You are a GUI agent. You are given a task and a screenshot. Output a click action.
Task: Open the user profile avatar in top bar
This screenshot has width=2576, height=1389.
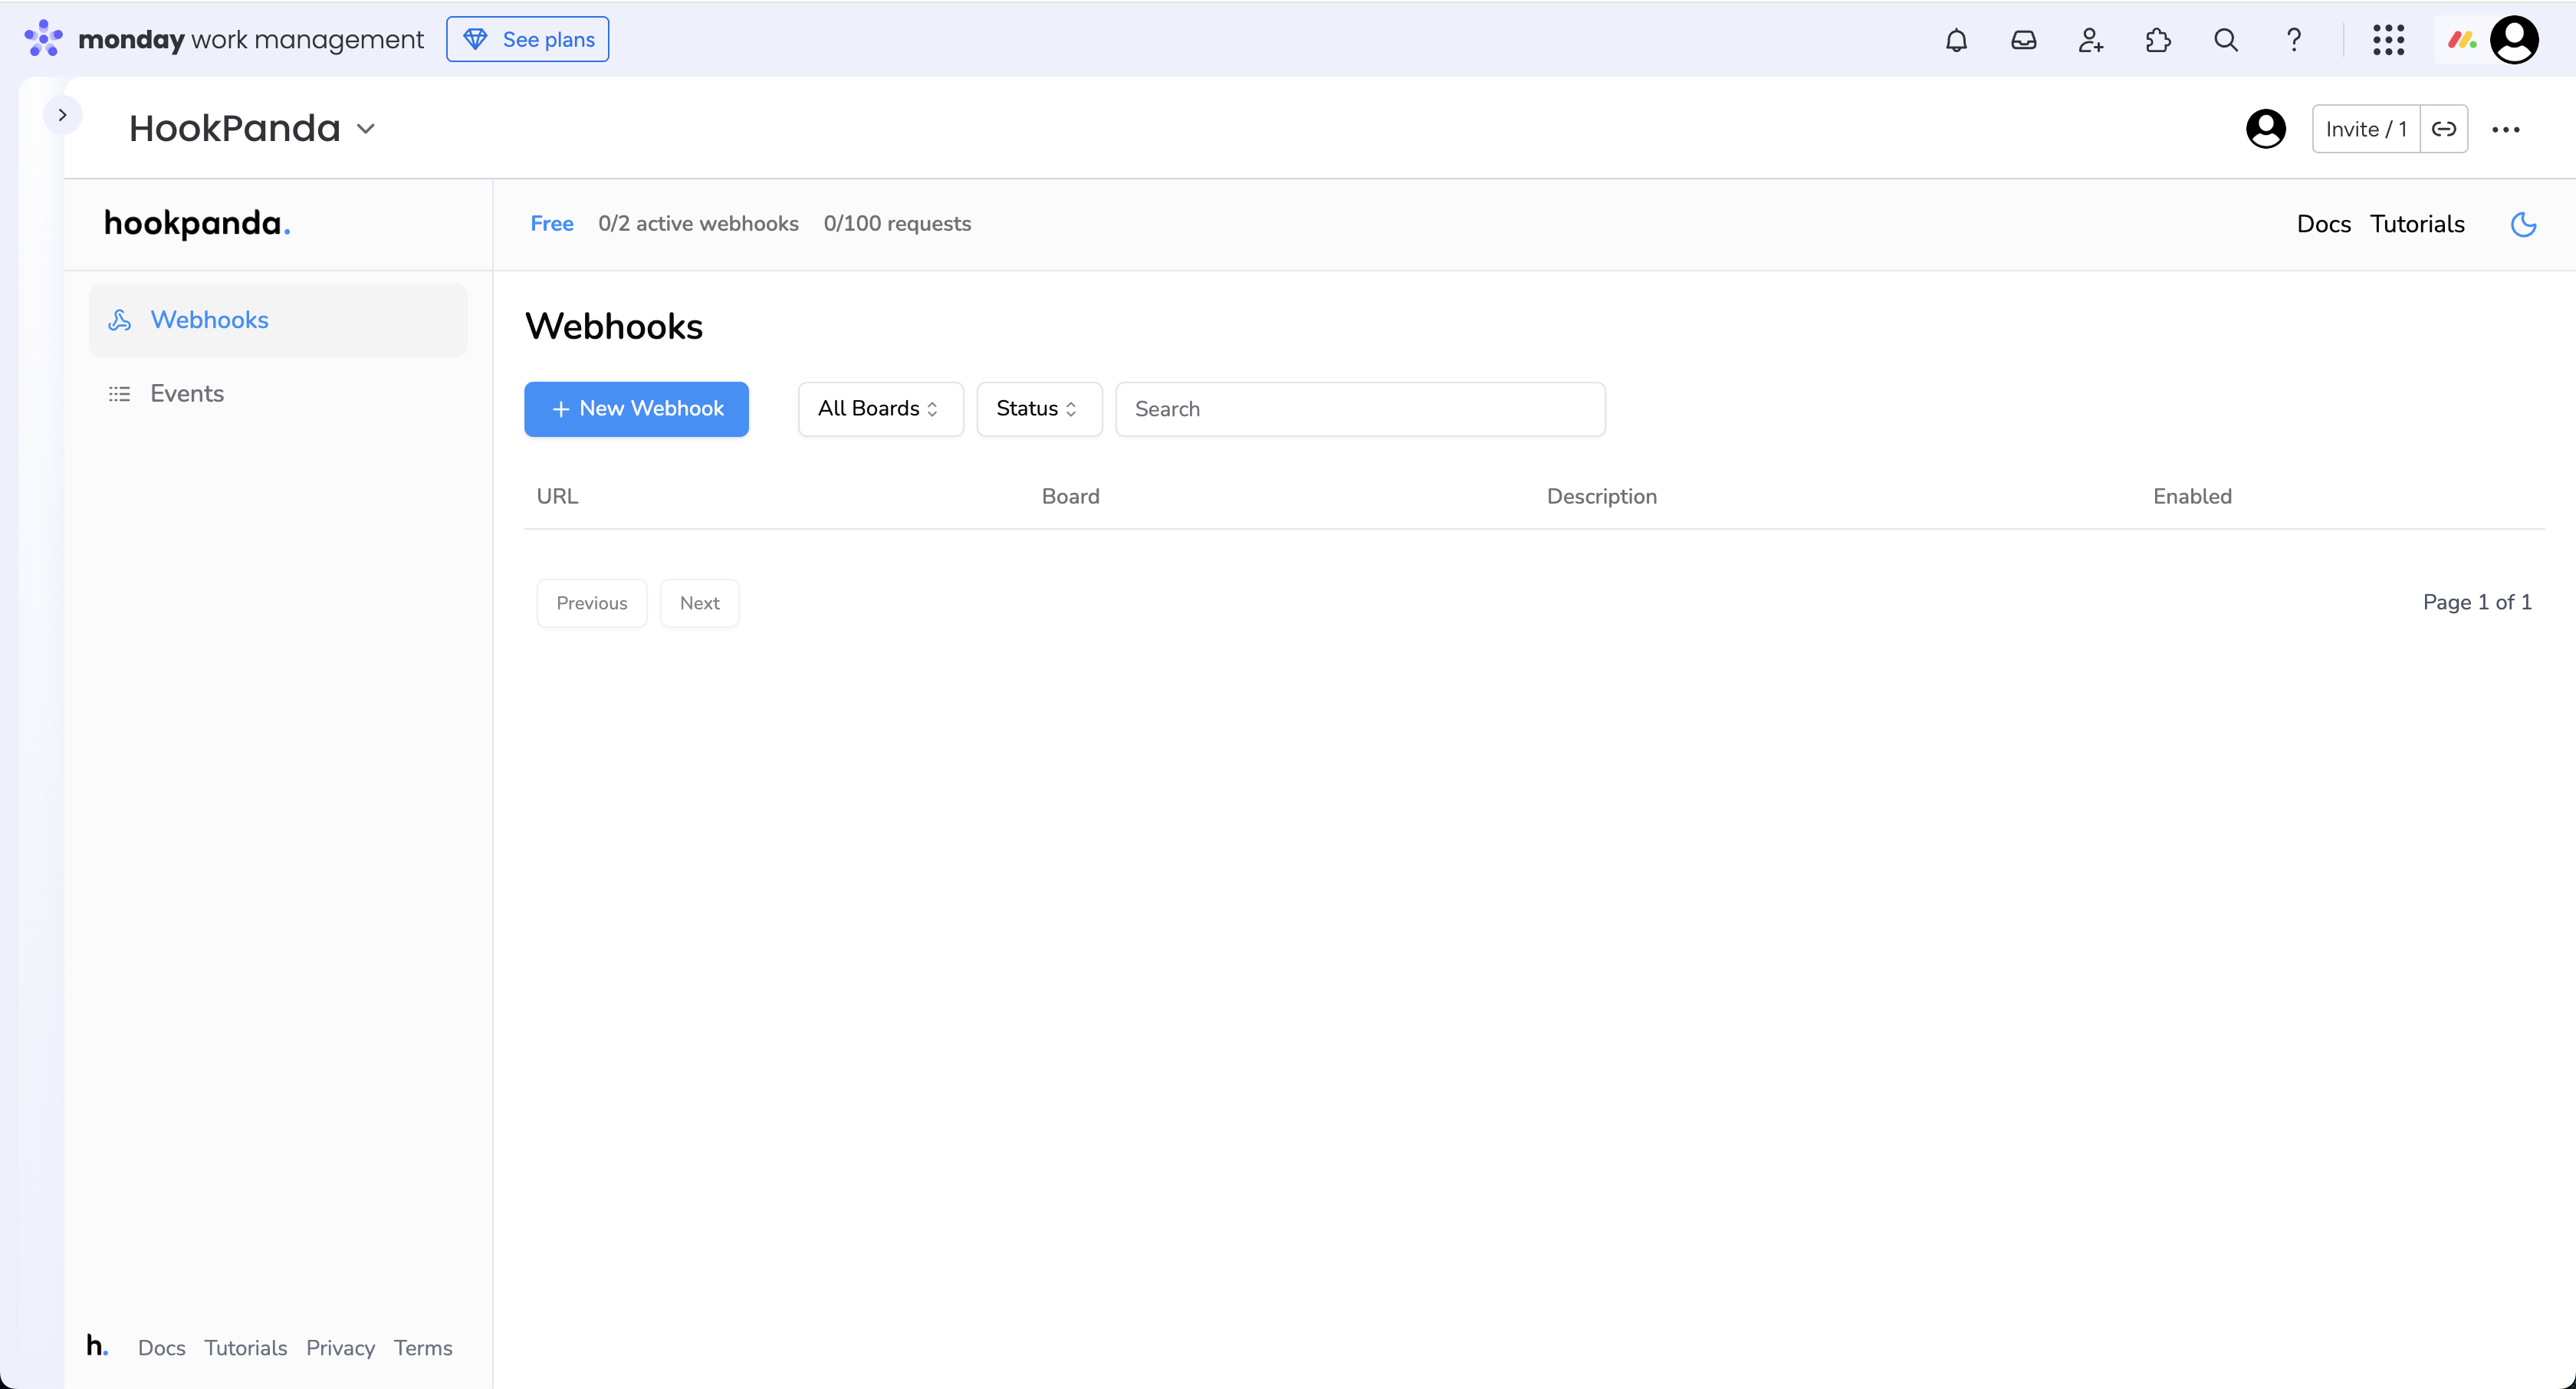[x=2514, y=40]
